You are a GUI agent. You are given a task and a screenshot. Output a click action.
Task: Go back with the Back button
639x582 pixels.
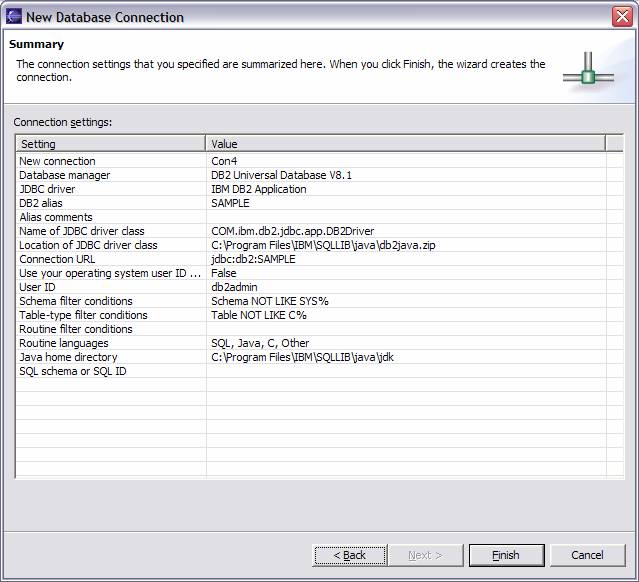coord(350,555)
